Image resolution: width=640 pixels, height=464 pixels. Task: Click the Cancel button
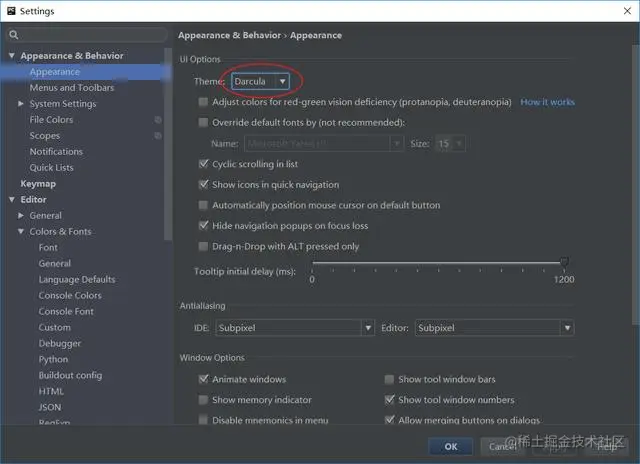tap(503, 446)
